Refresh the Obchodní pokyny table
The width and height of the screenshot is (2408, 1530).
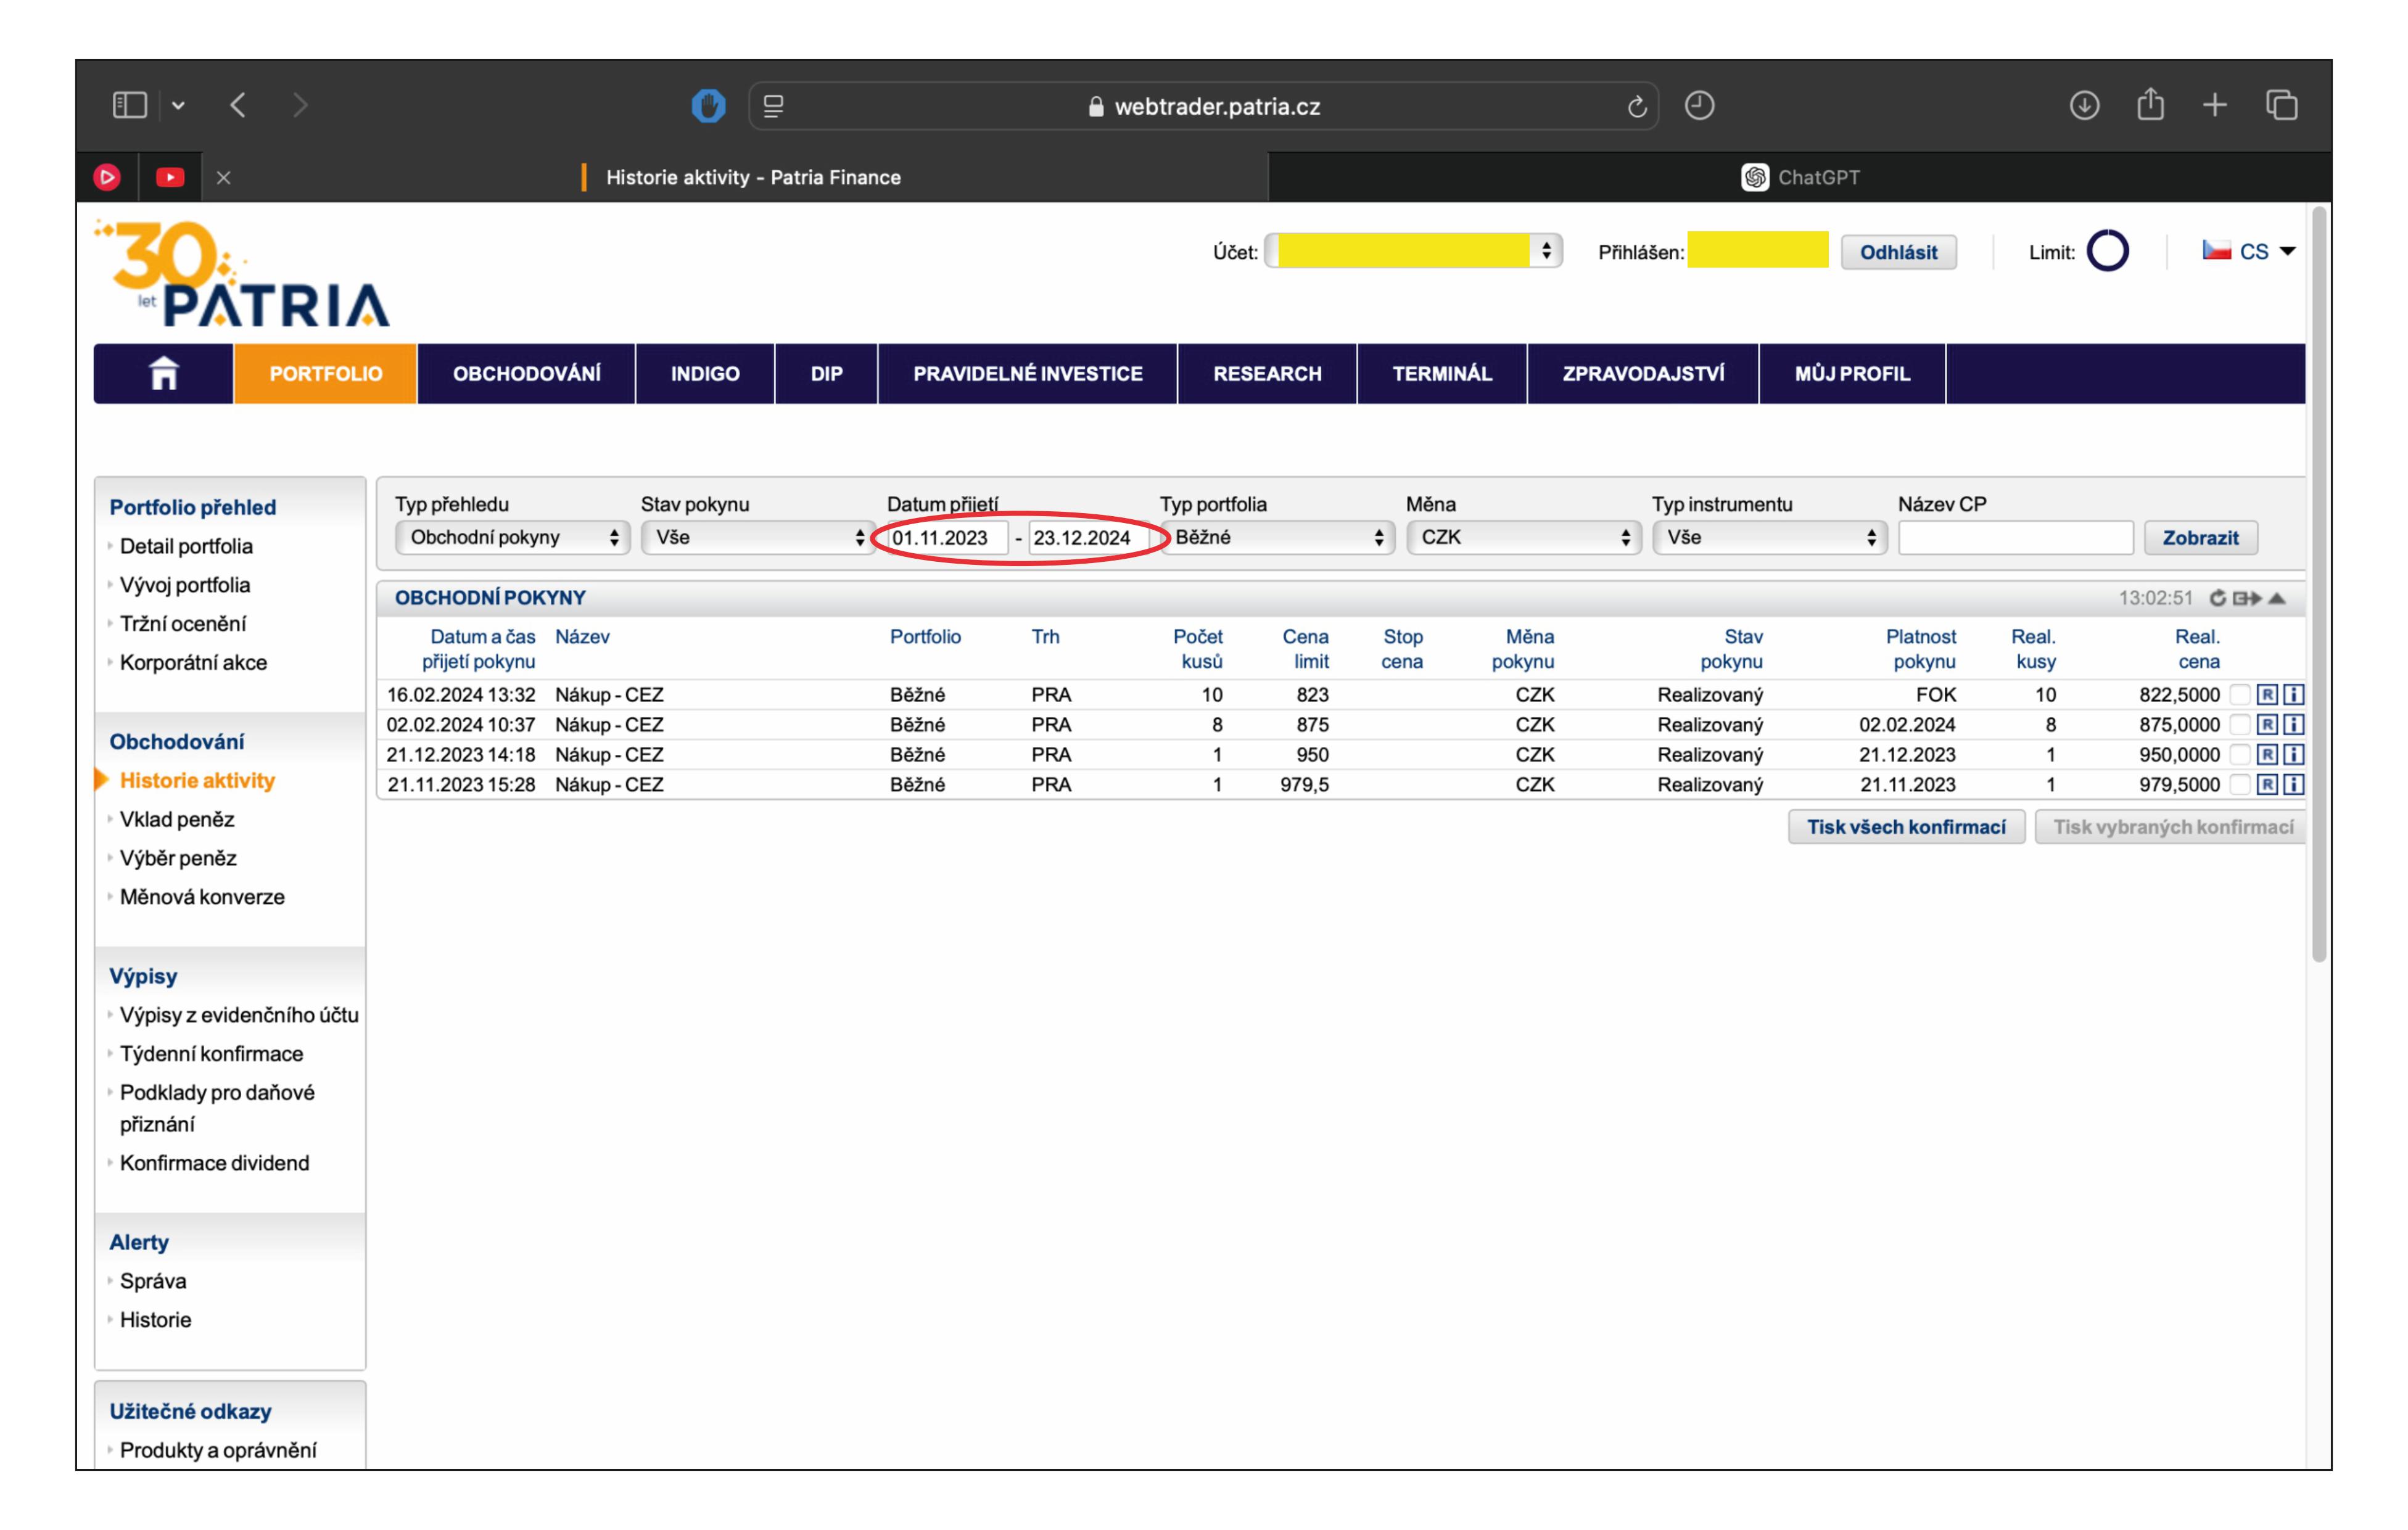pyautogui.click(x=2218, y=598)
